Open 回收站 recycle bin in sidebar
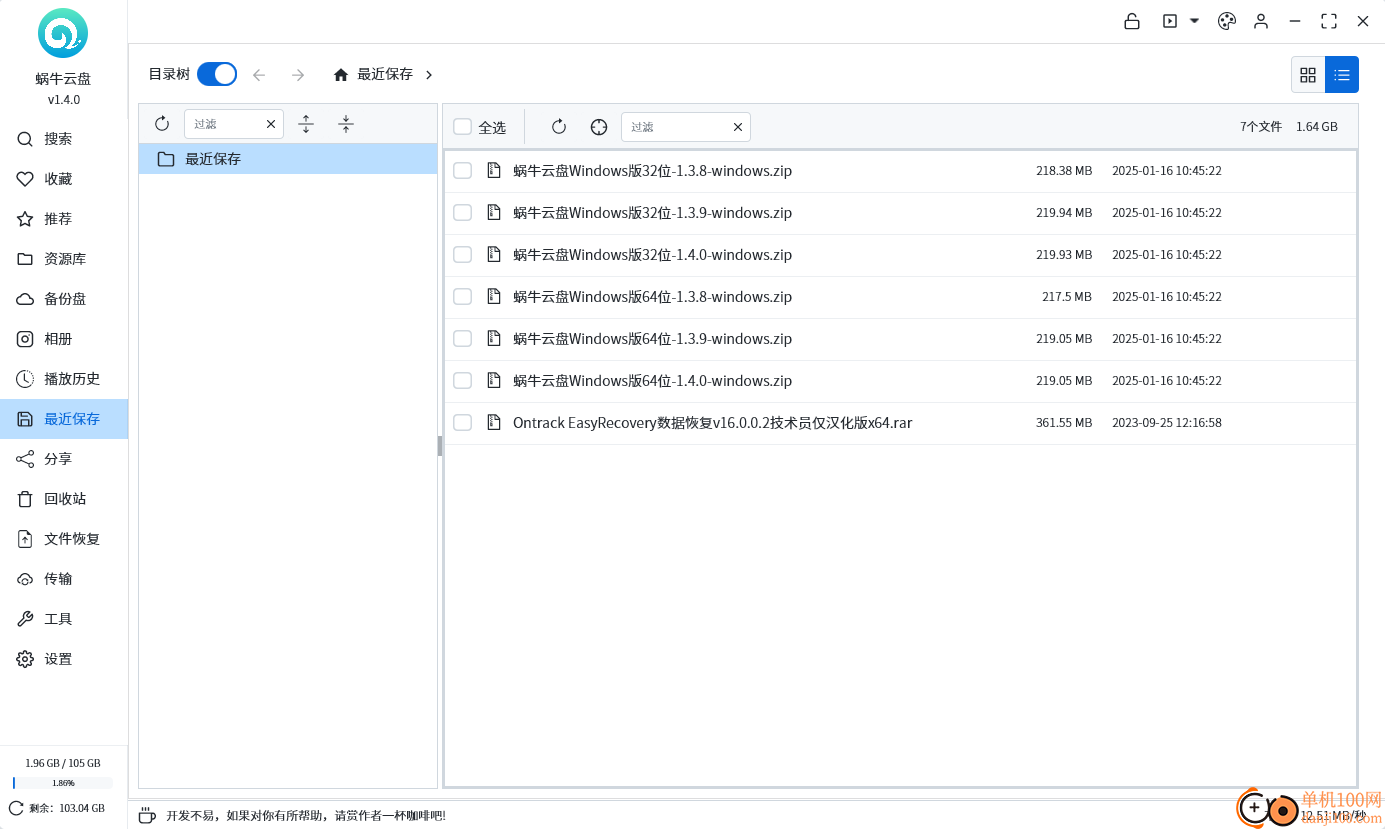The image size is (1385, 829). 64,499
